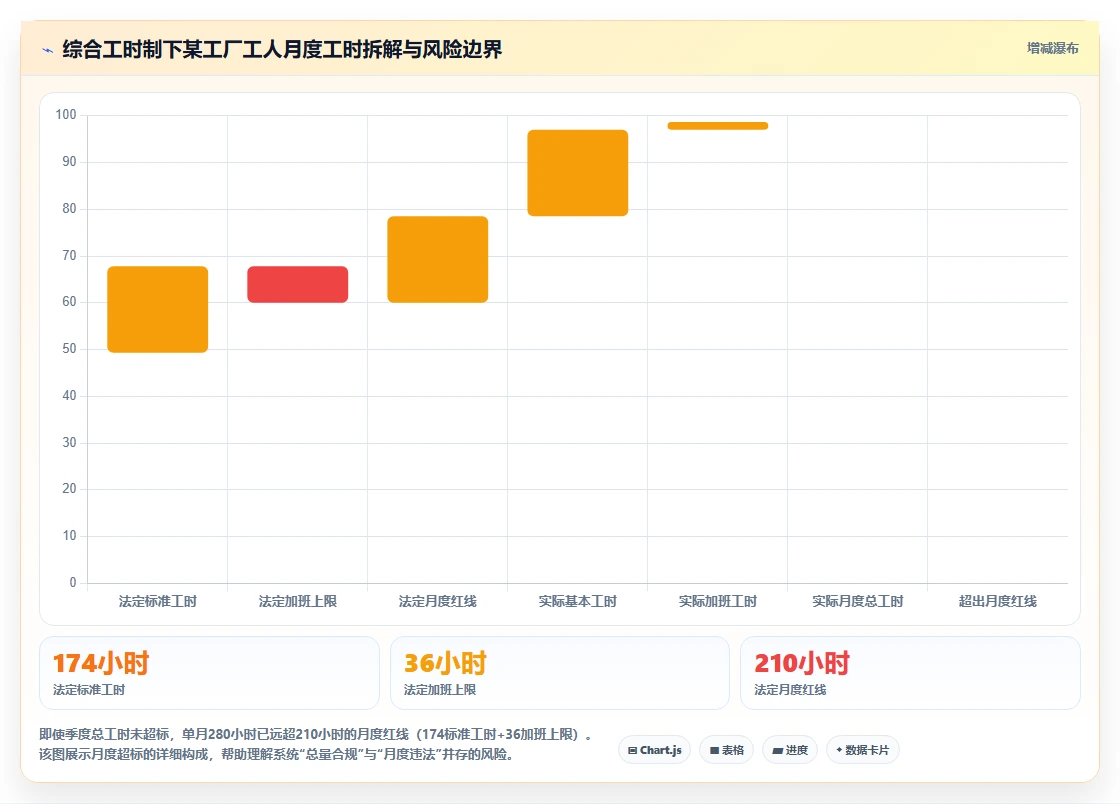Viewport: 1120px width, 804px height.
Task: Click y-axis value 20
Action: click(x=69, y=488)
